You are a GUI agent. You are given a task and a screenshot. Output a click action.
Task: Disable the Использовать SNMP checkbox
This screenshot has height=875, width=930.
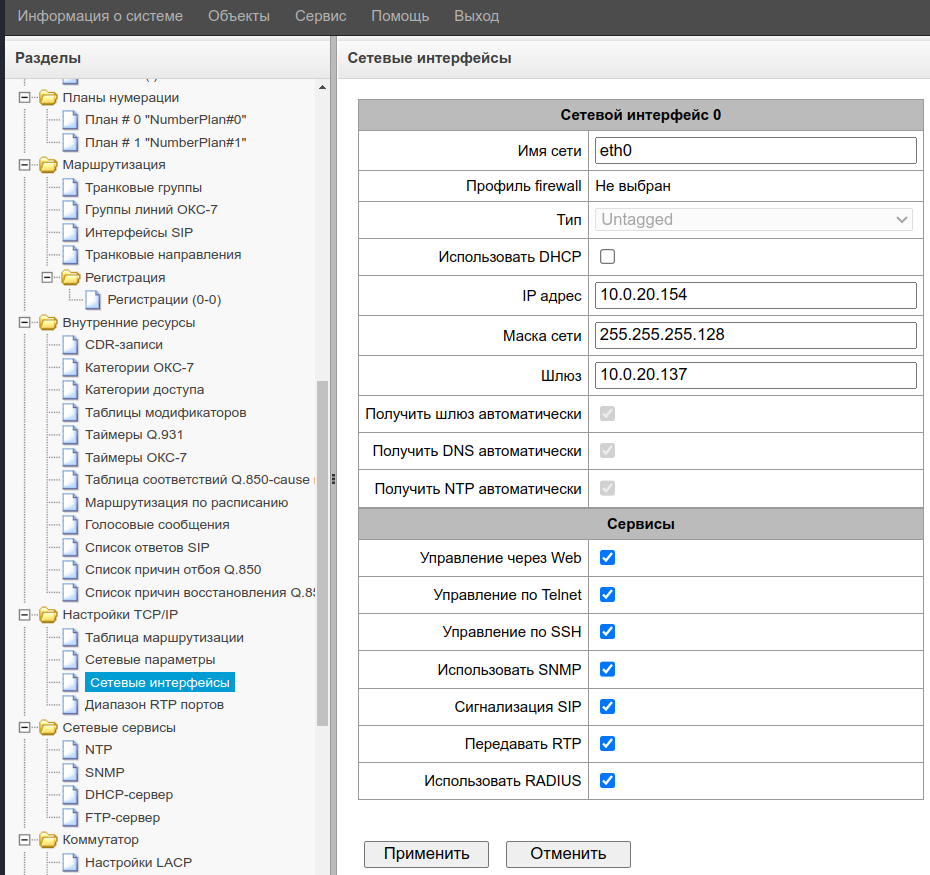point(607,669)
